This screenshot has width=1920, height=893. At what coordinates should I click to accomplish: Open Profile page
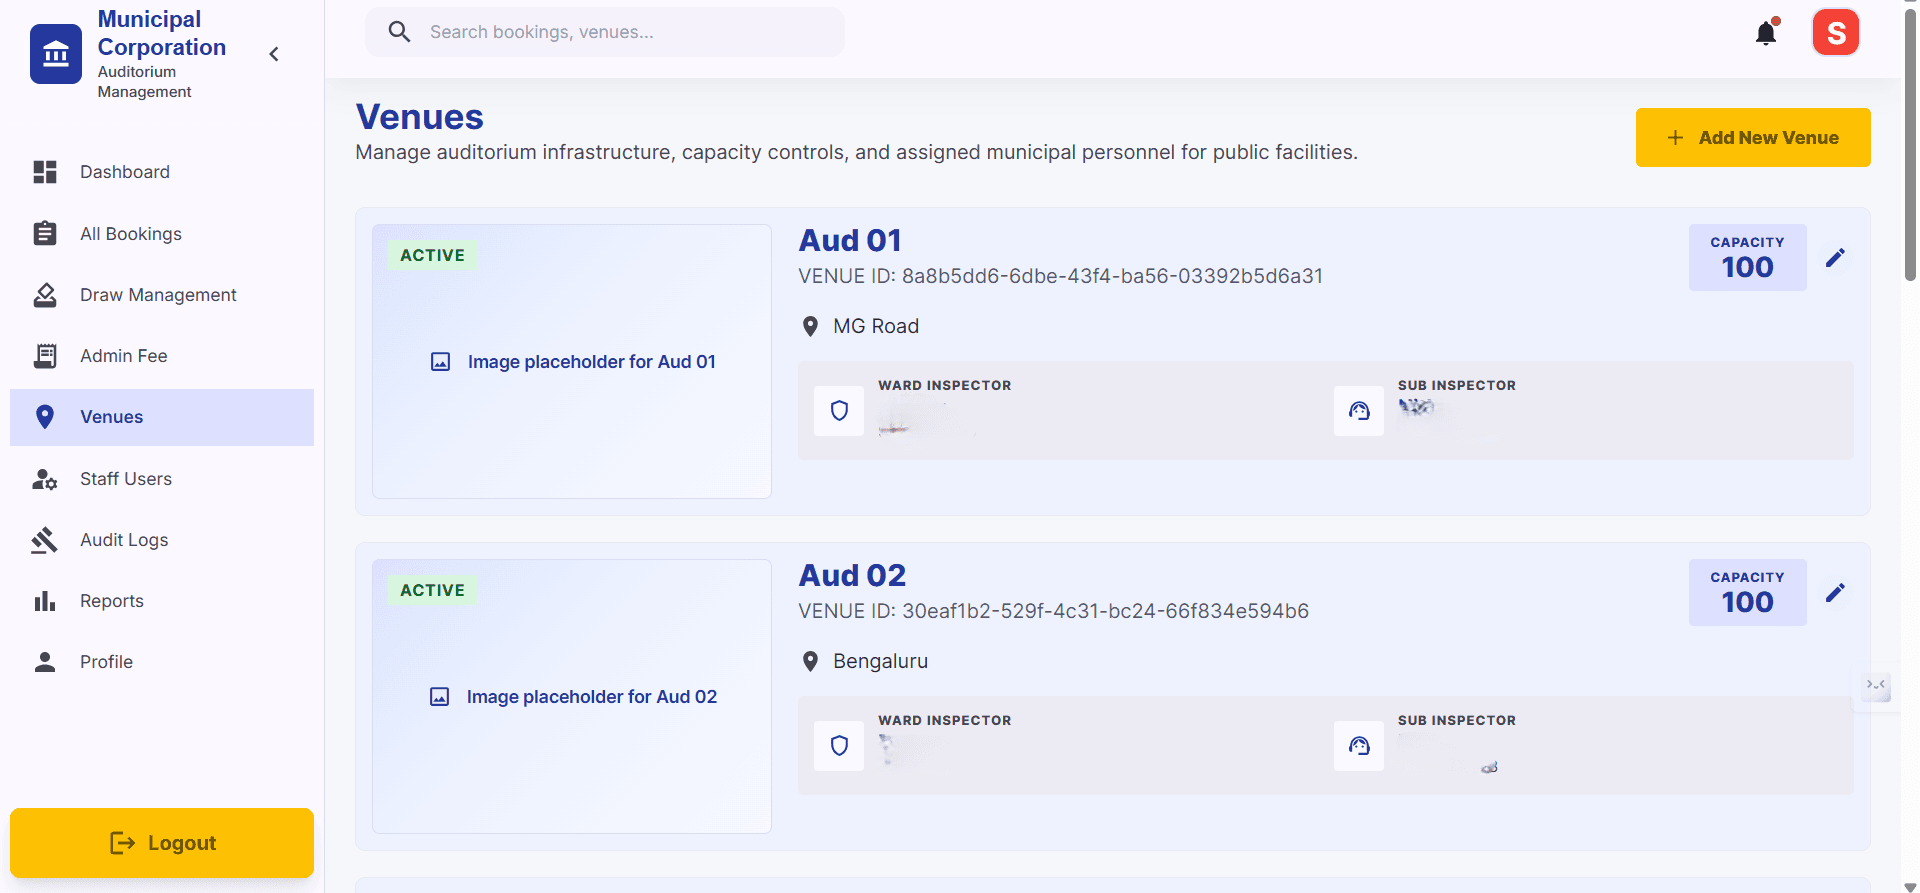pos(162,661)
